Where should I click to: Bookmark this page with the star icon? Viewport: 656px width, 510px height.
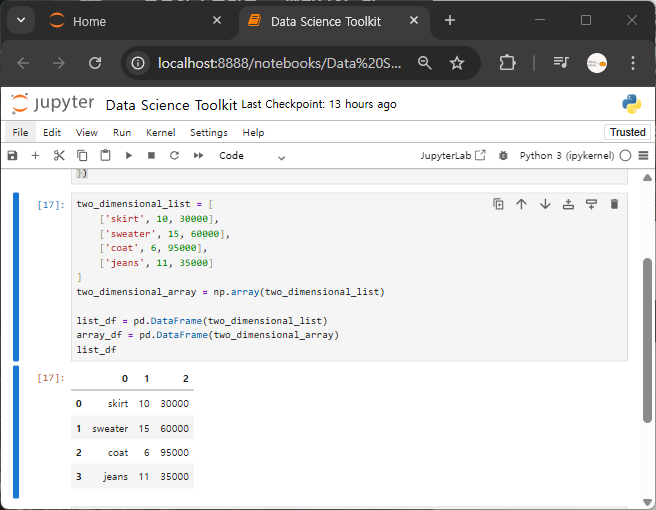[x=456, y=63]
